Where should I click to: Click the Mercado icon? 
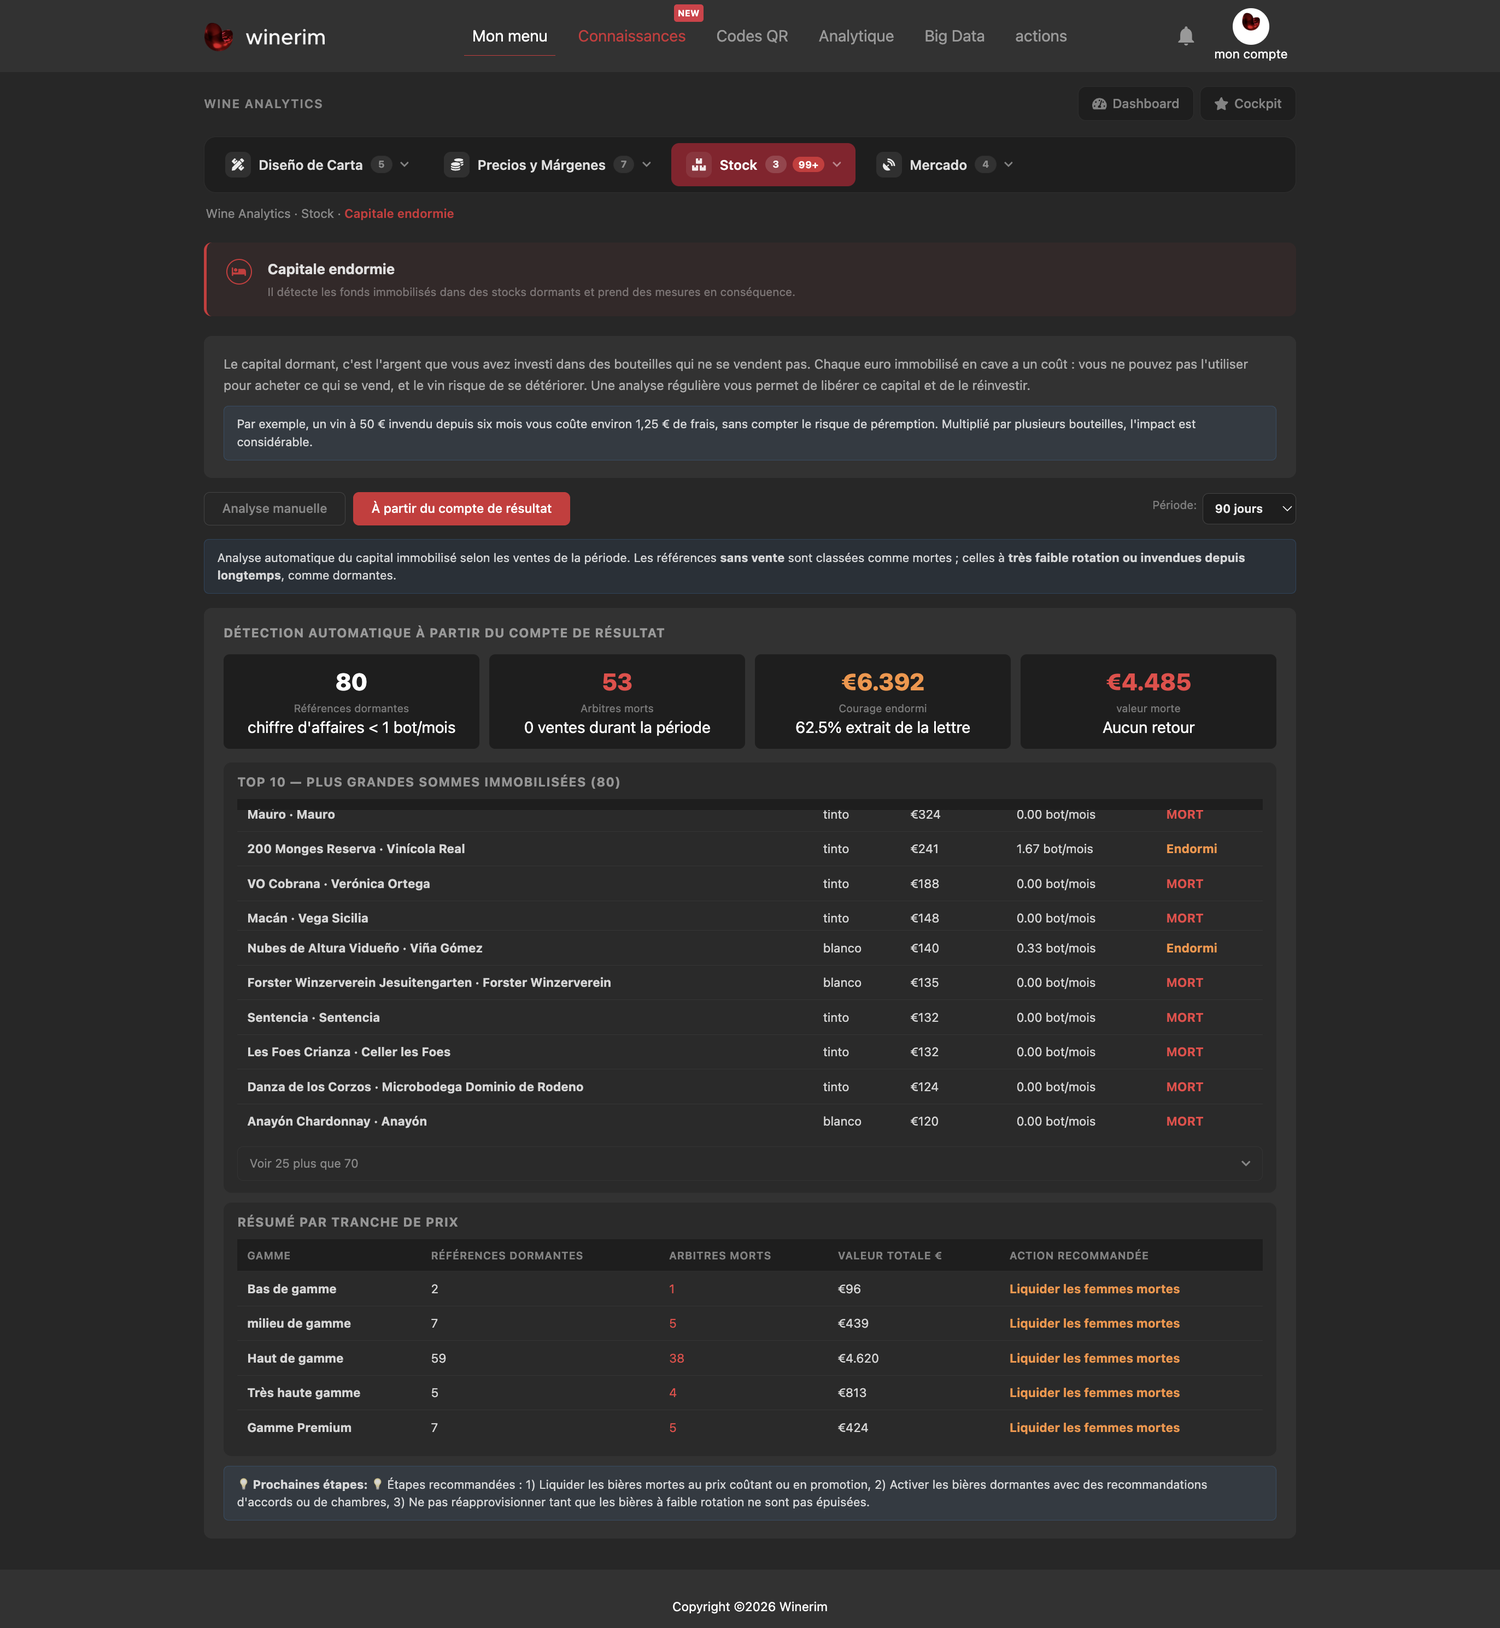pos(889,165)
